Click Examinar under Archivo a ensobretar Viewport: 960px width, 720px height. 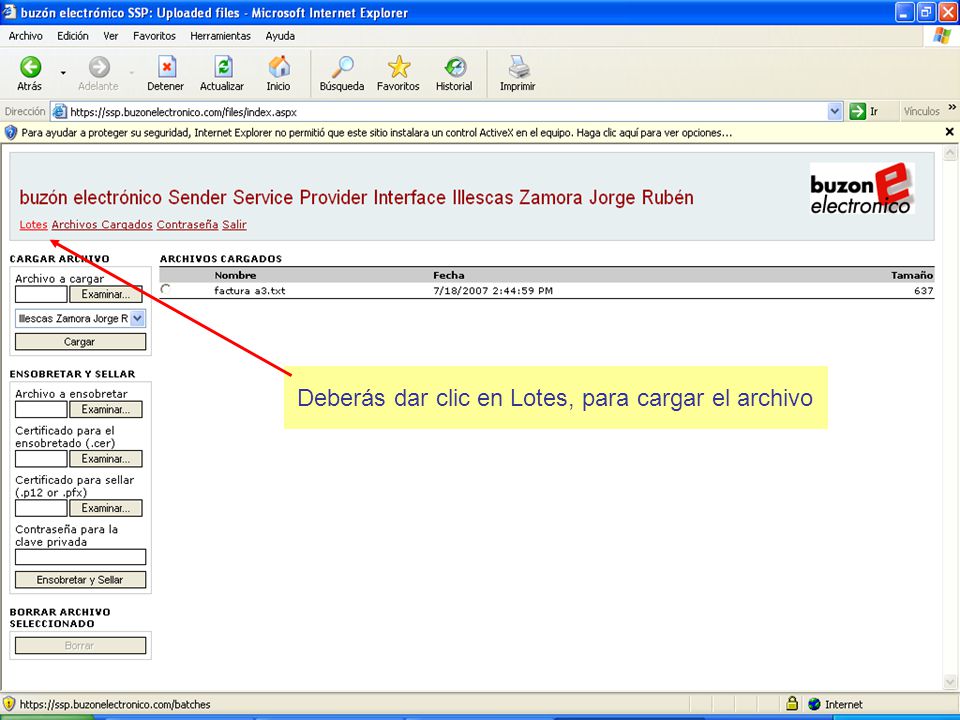(x=106, y=410)
